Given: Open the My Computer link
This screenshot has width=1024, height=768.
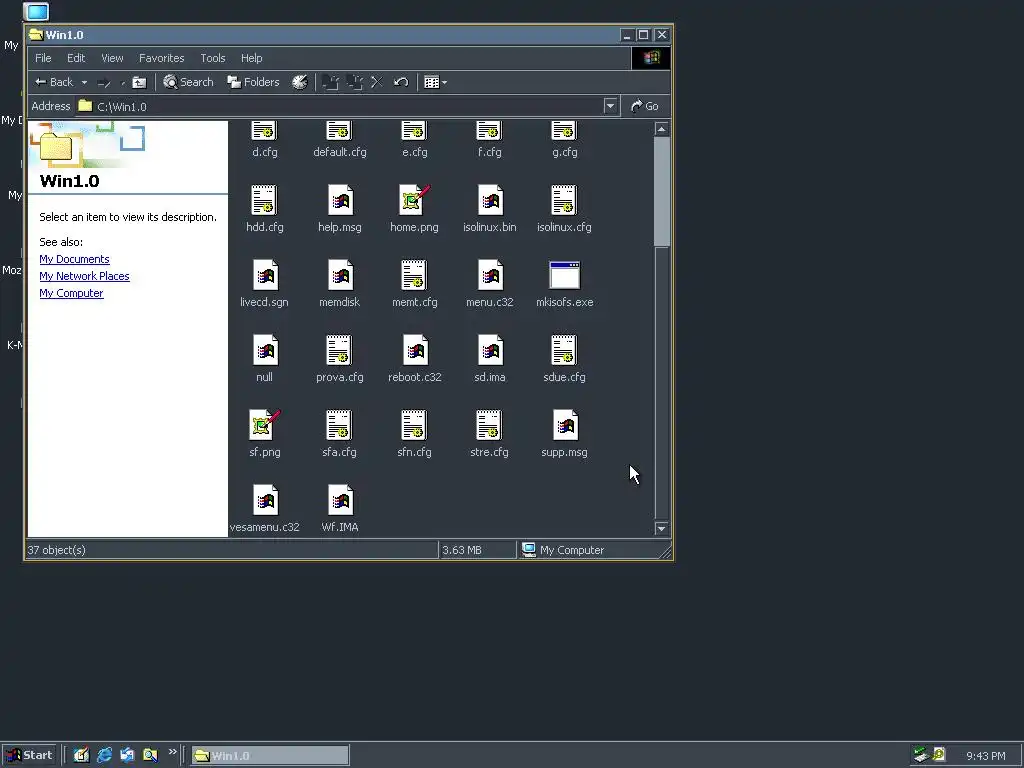Looking at the screenshot, I should tap(71, 293).
